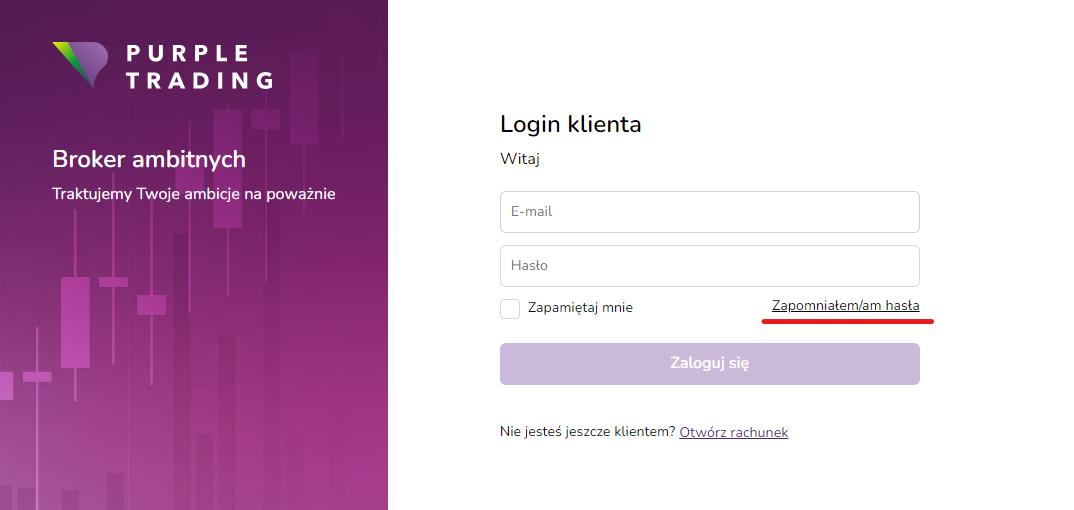Click the word TRADING in the logo
The width and height of the screenshot is (1074, 510).
pos(199,80)
